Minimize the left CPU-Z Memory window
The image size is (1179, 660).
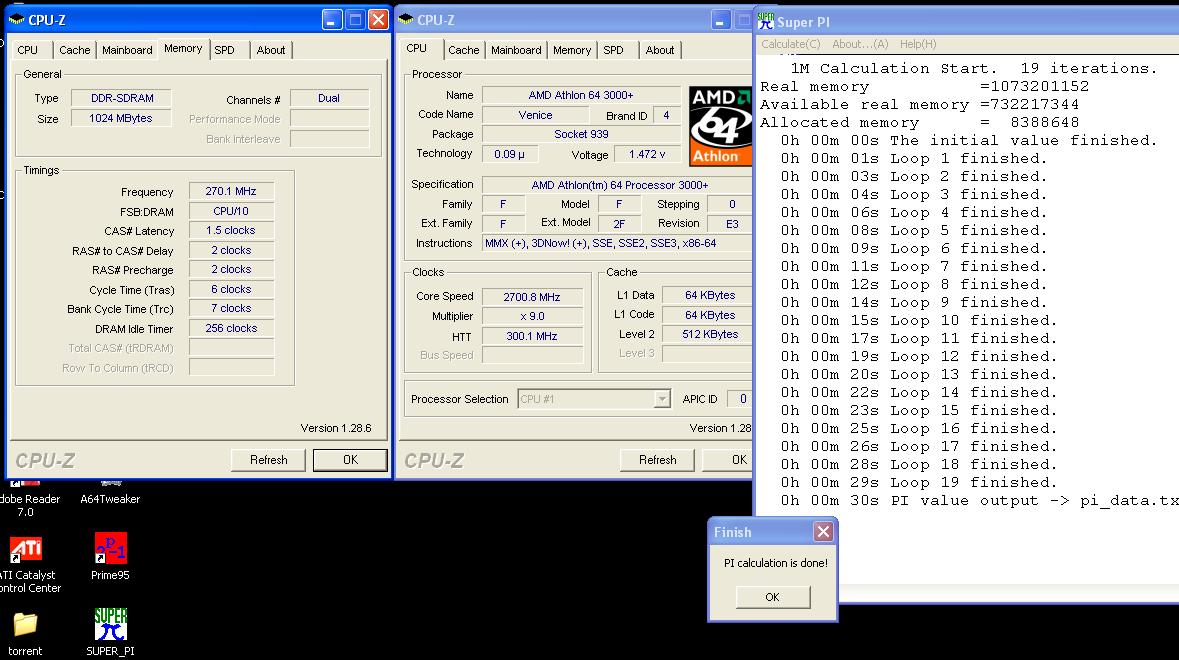[332, 20]
